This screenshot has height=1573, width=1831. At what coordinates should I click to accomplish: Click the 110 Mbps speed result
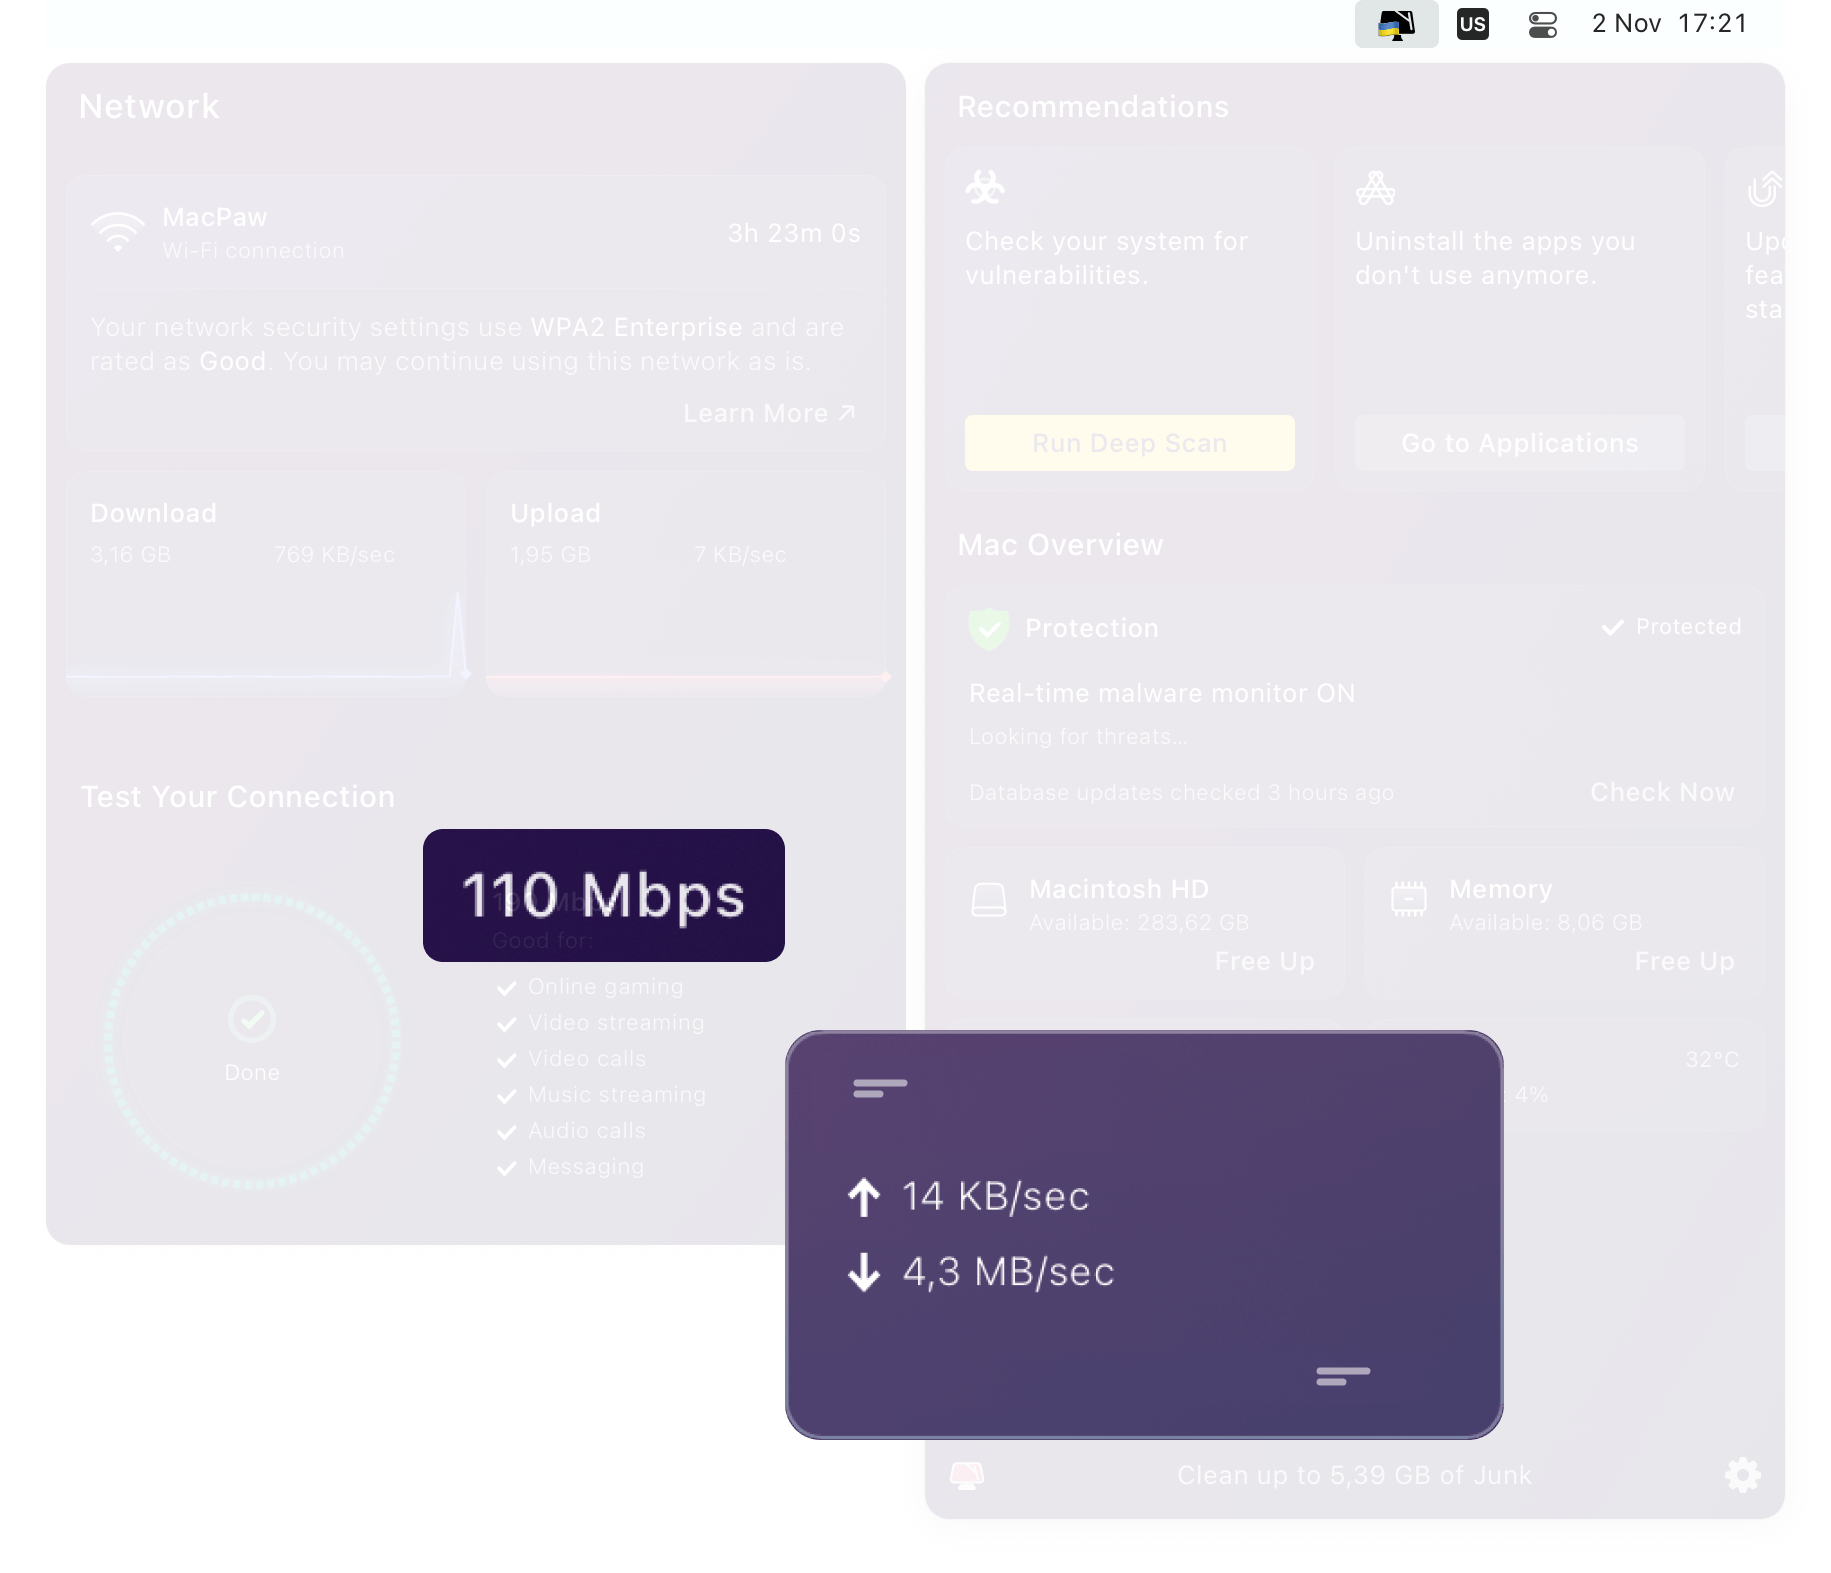pyautogui.click(x=603, y=895)
